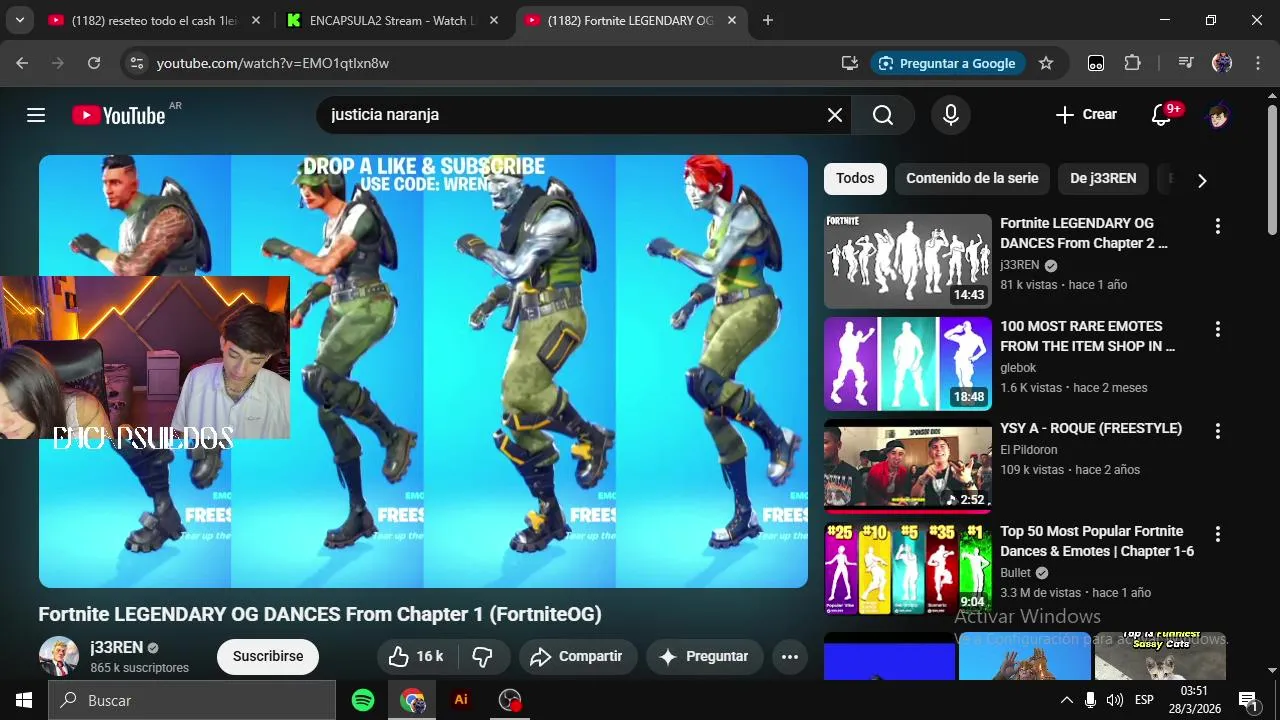The height and width of the screenshot is (720, 1280).
Task: Open the Windows notification center icon
Action: [1247, 700]
